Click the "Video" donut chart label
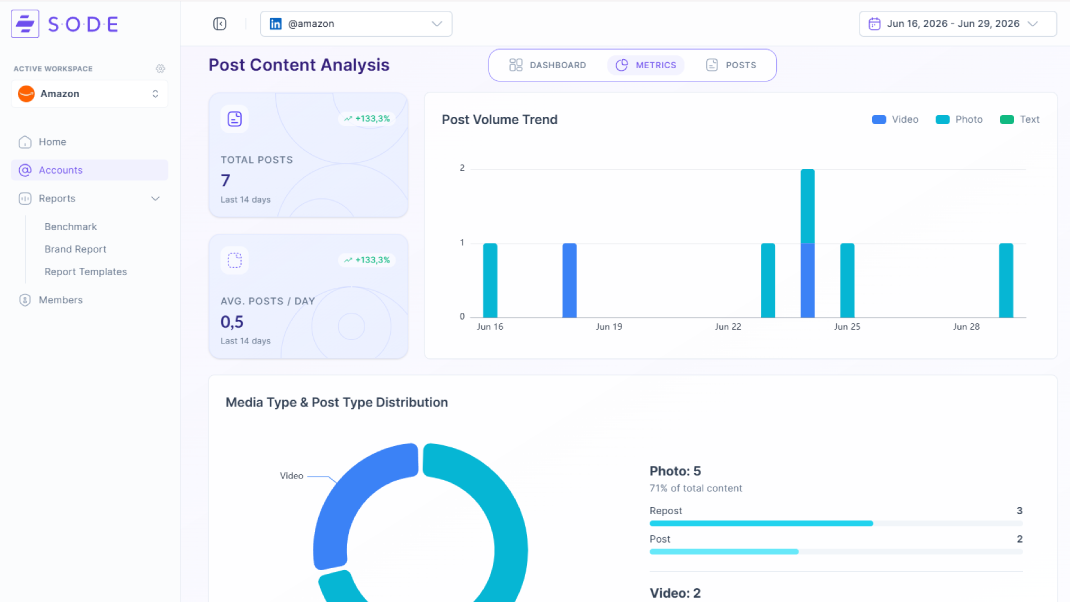 [291, 476]
